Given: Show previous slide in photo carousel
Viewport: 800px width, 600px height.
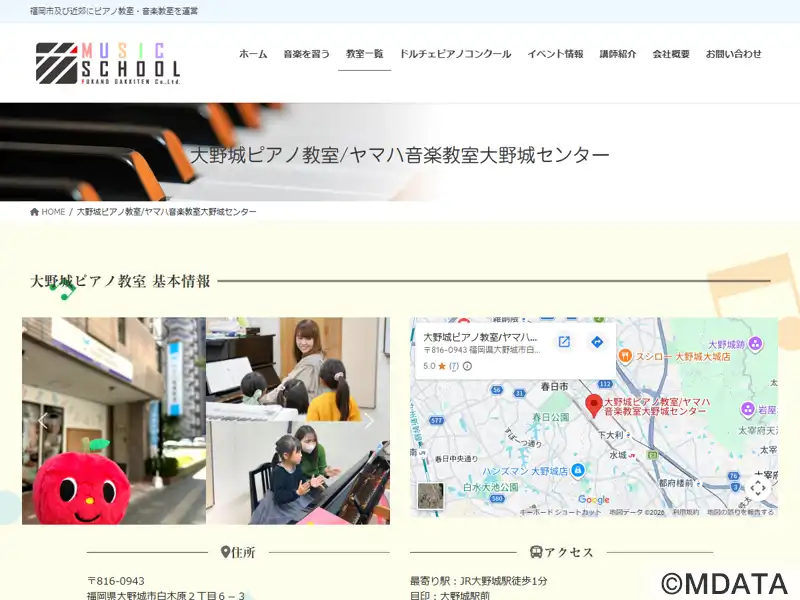Looking at the screenshot, I should pyautogui.click(x=43, y=421).
